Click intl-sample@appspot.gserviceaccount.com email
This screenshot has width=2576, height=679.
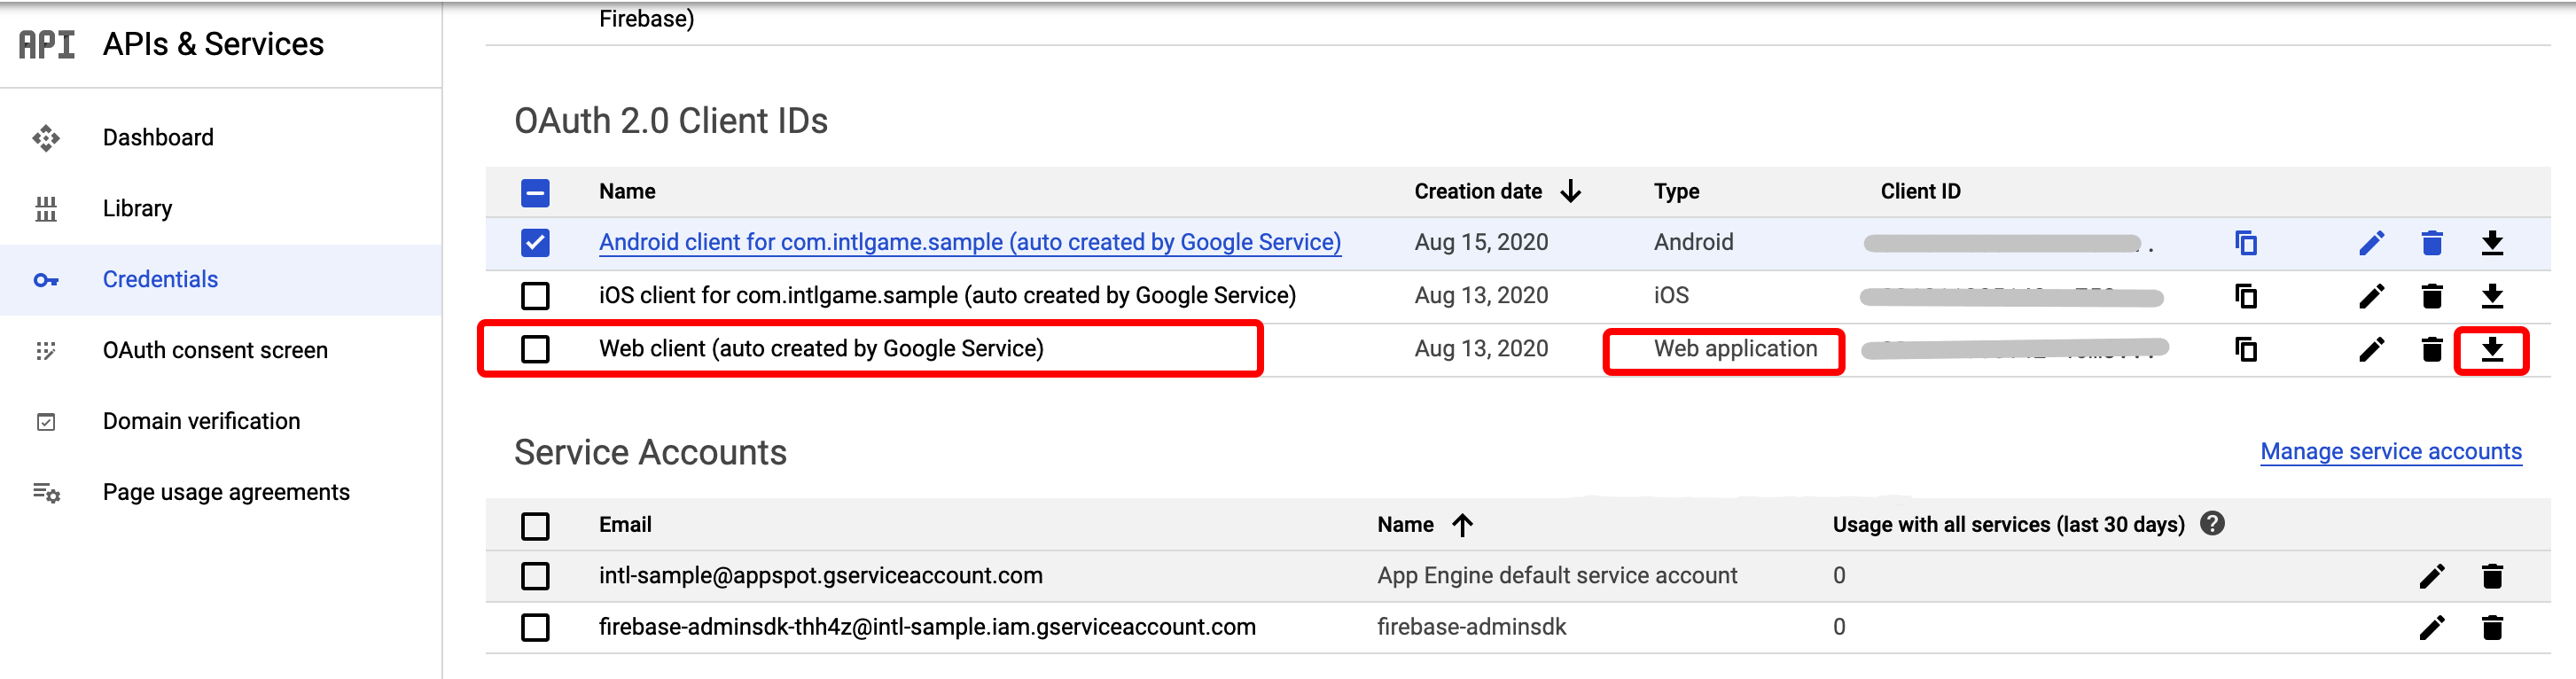point(820,575)
